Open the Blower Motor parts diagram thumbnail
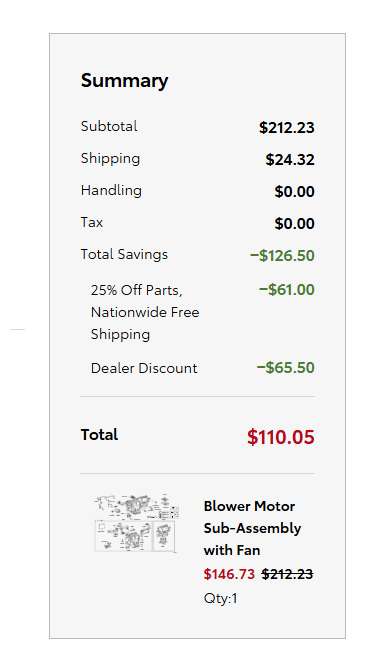384x668 pixels. point(136,524)
